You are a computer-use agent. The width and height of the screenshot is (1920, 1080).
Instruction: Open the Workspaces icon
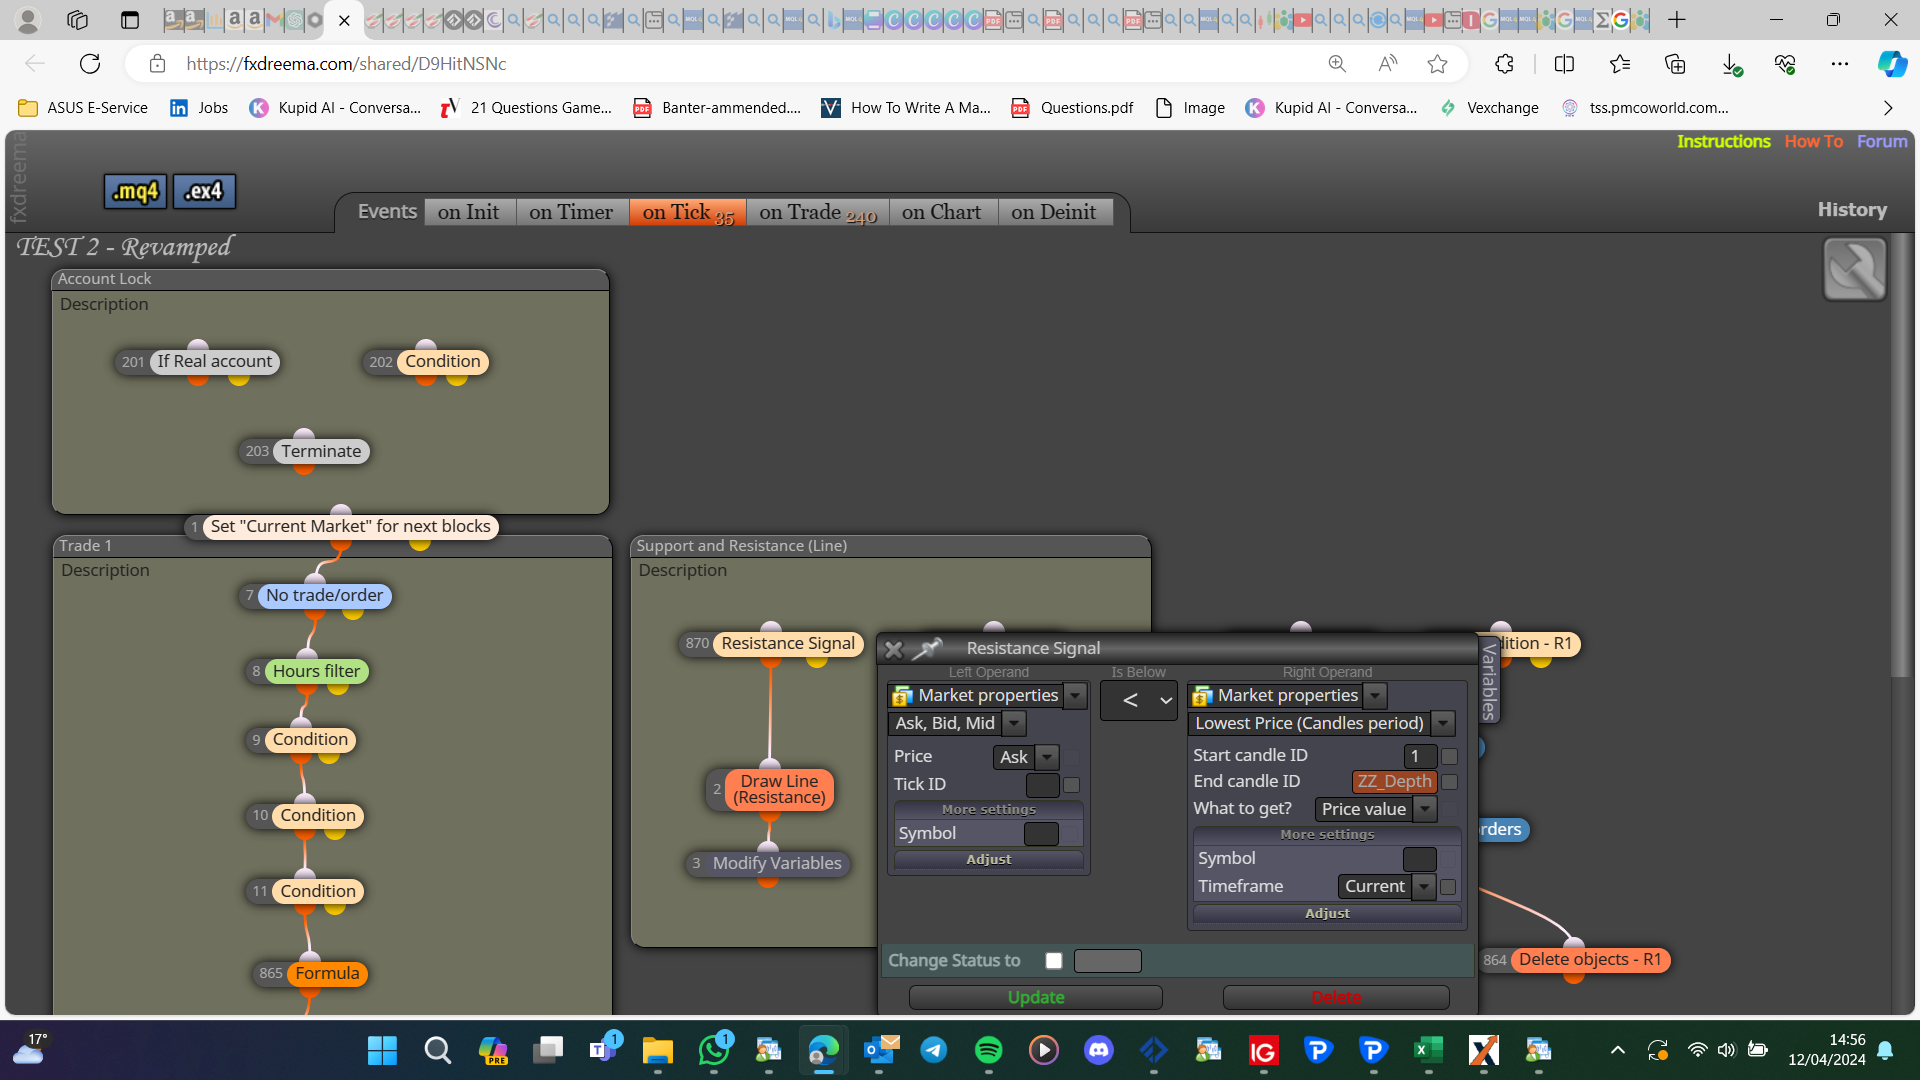point(78,20)
